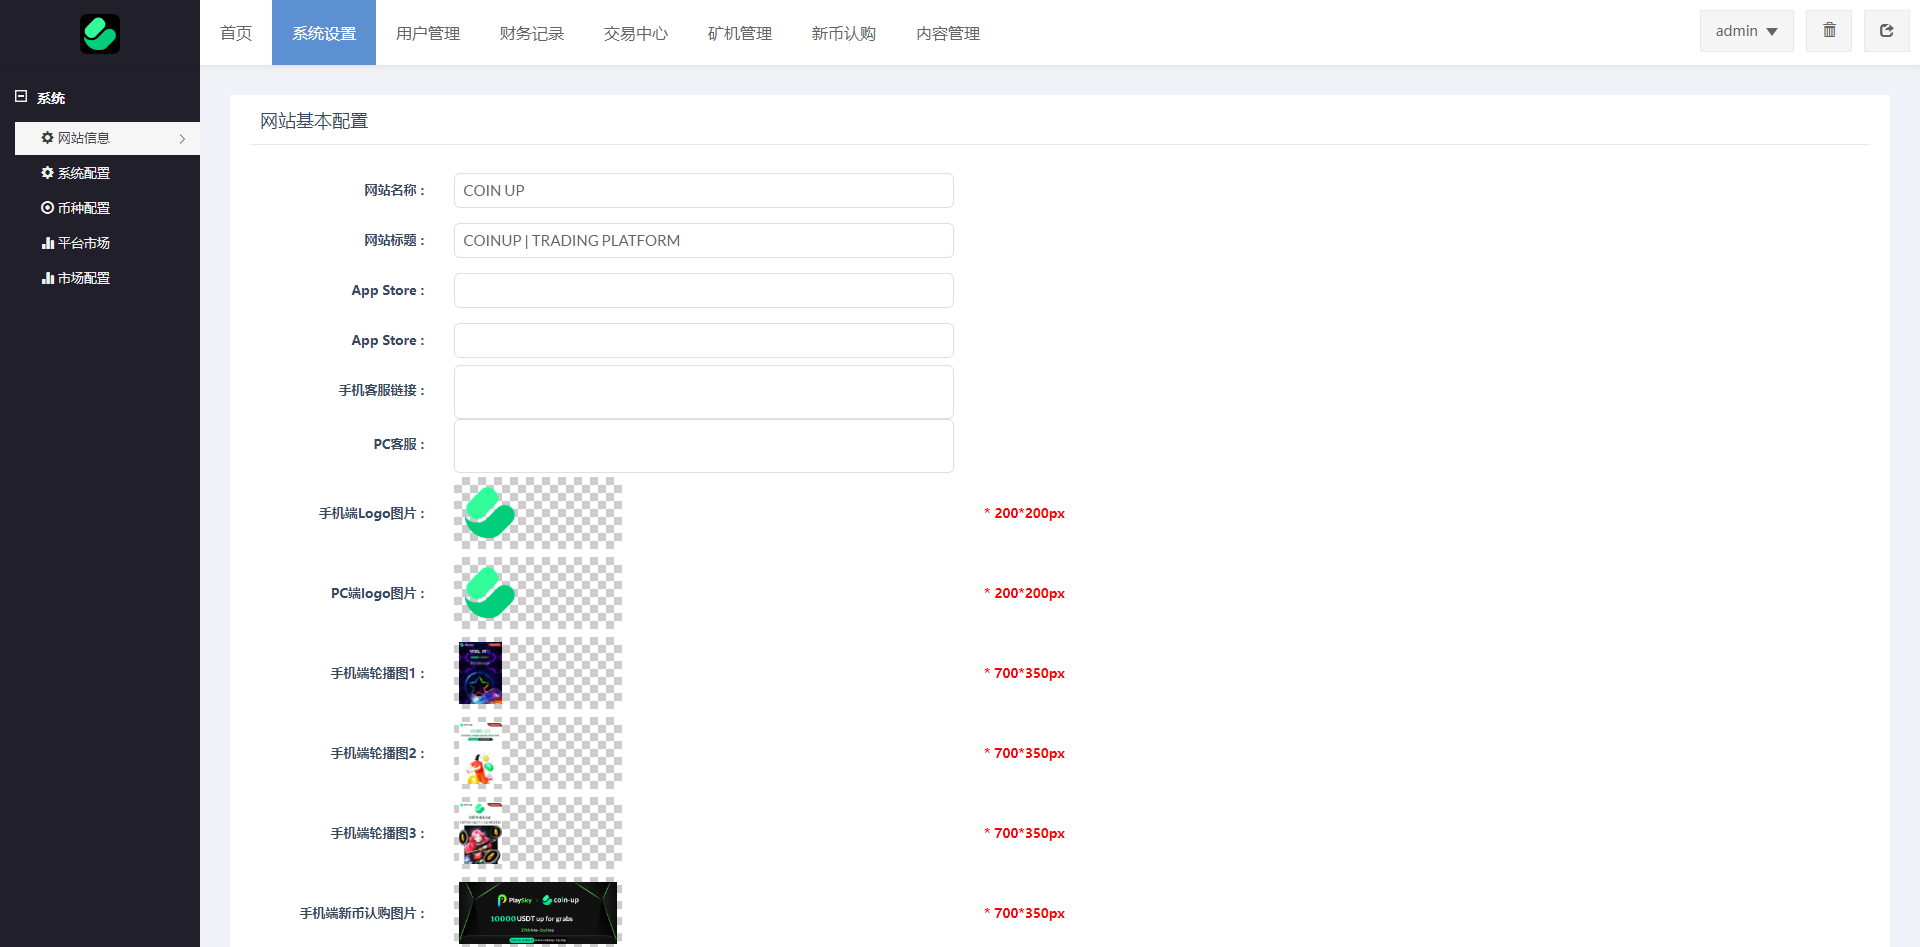The width and height of the screenshot is (1920, 947).
Task: Select 网站信息 sidebar item
Action: (x=84, y=138)
